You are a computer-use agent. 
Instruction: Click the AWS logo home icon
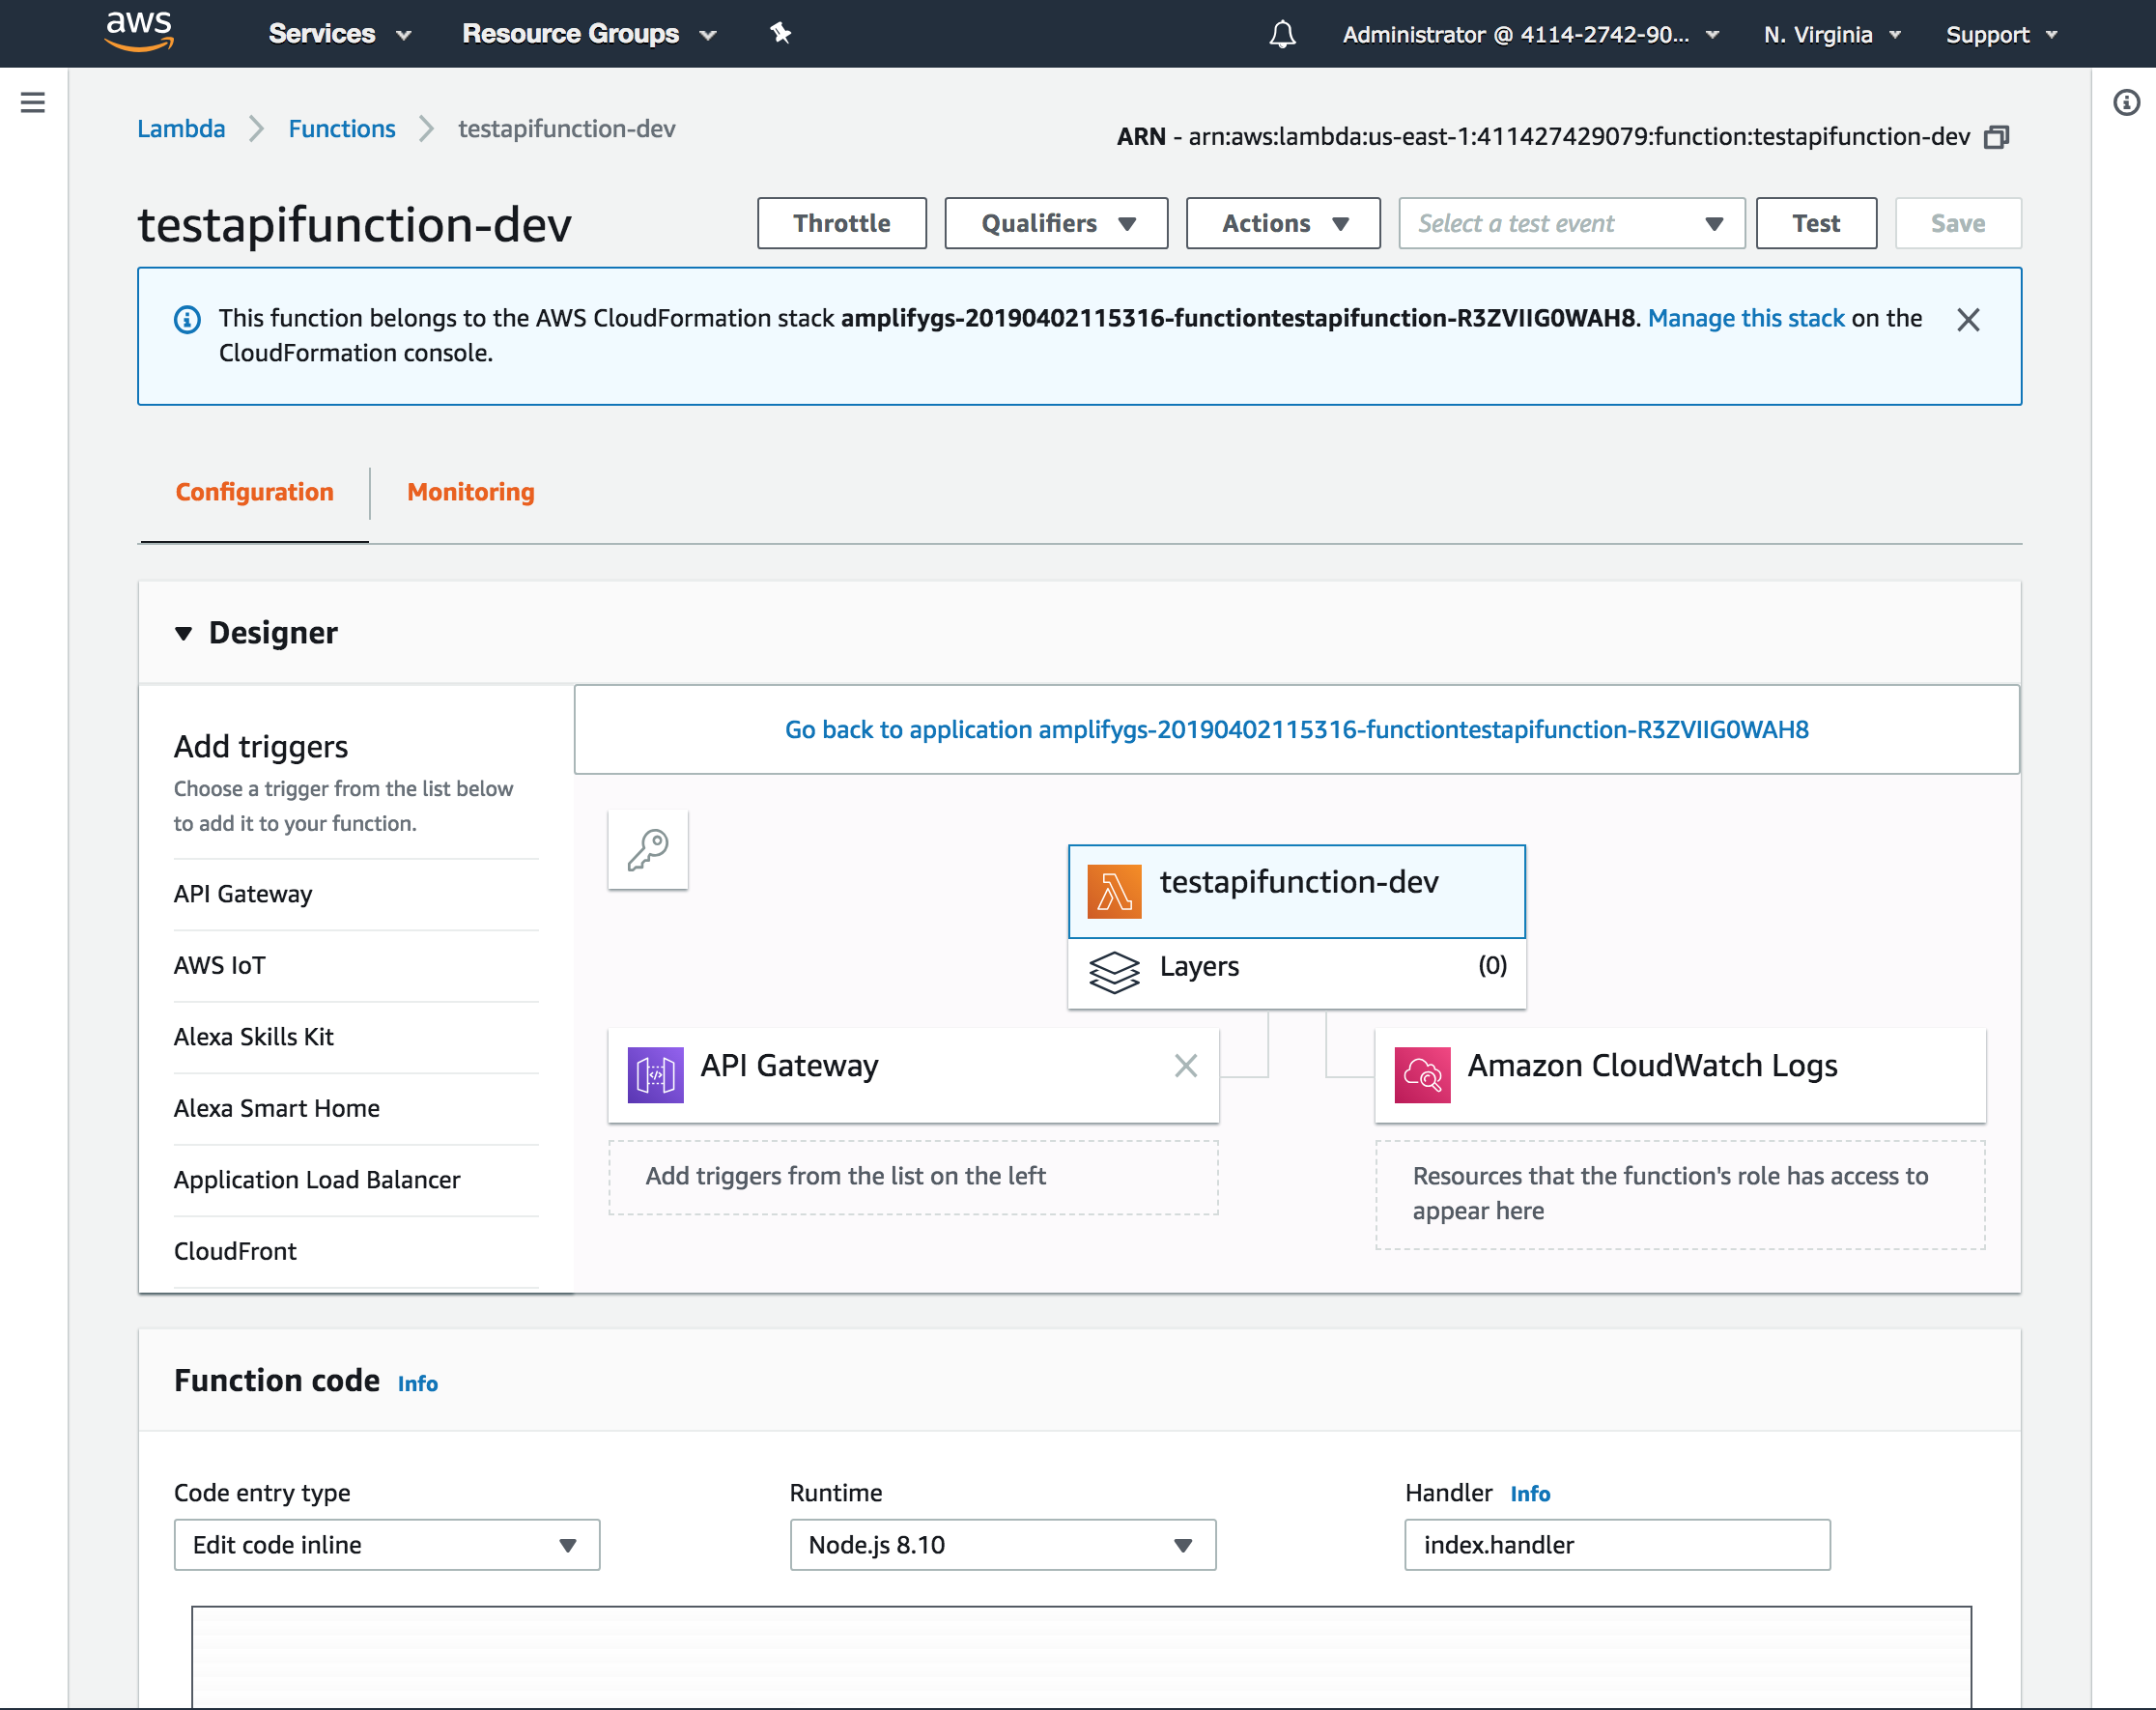(139, 31)
